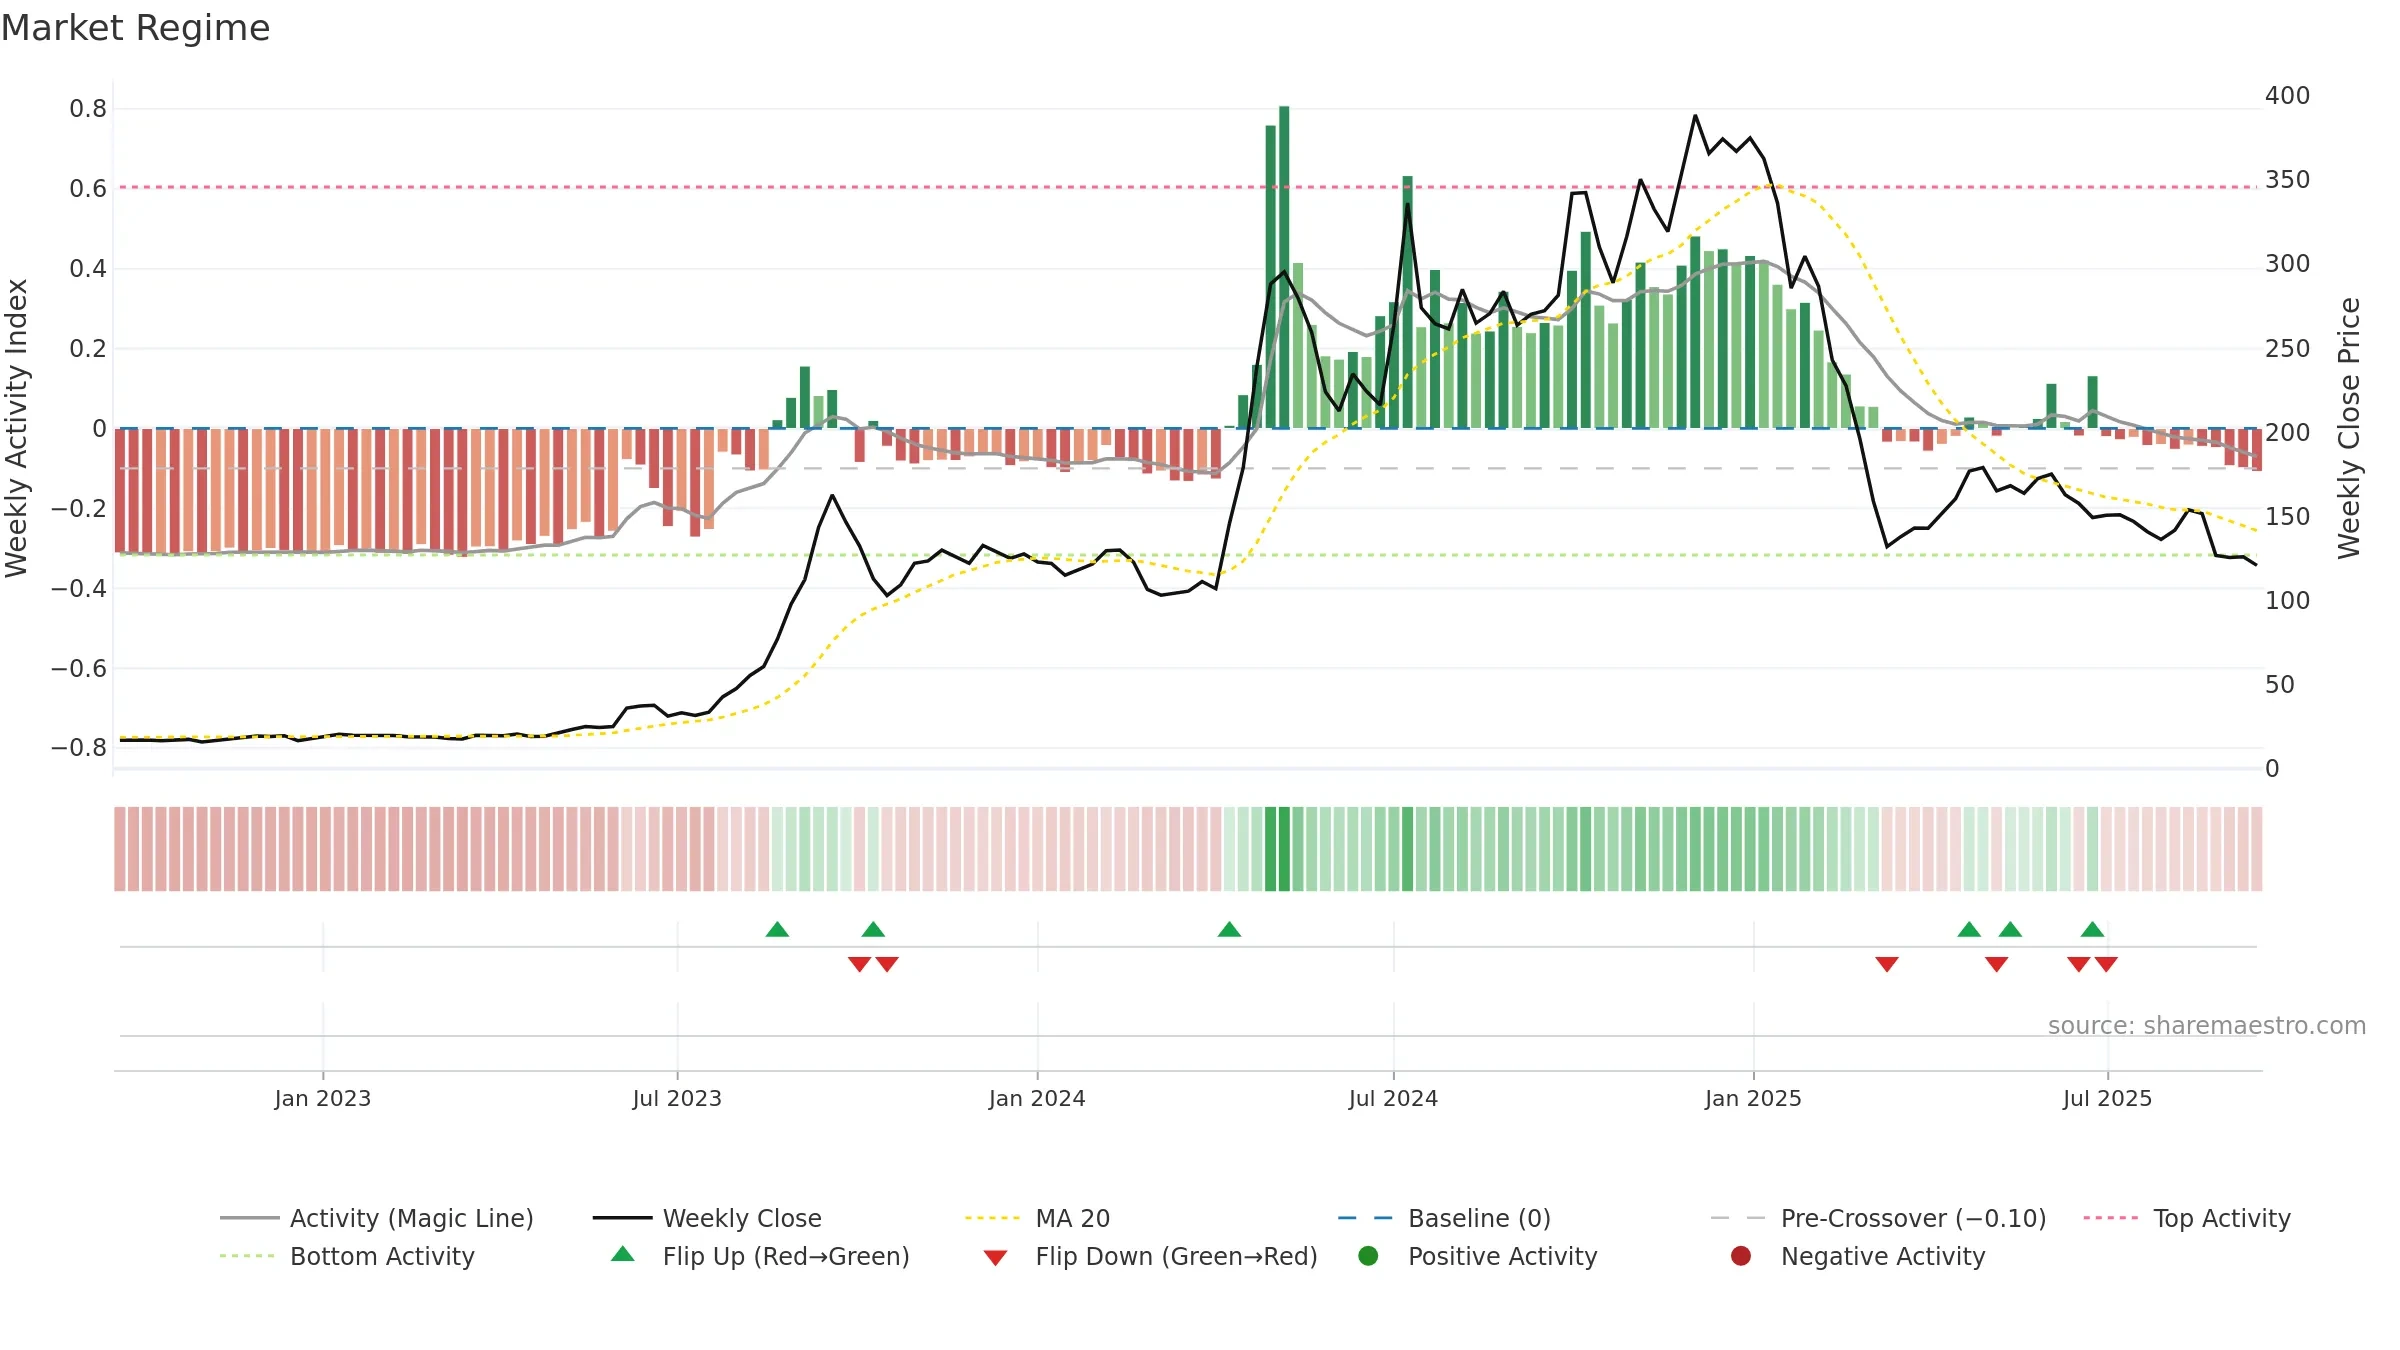2400x1350 pixels.
Task: Toggle MA 20 legend entry
Action: click(1037, 1218)
